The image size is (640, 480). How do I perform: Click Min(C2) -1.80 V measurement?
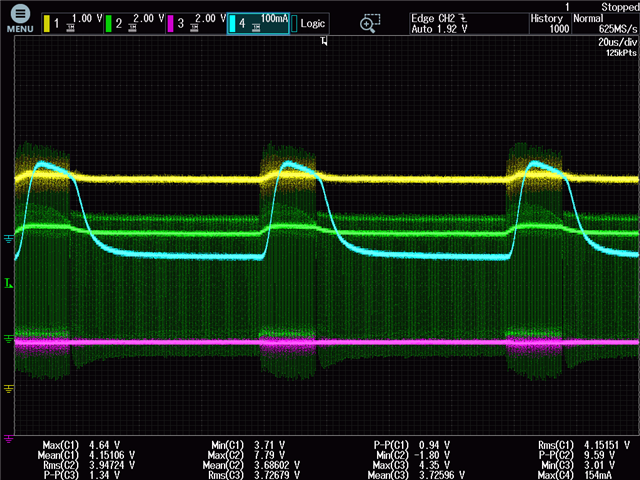click(x=413, y=455)
